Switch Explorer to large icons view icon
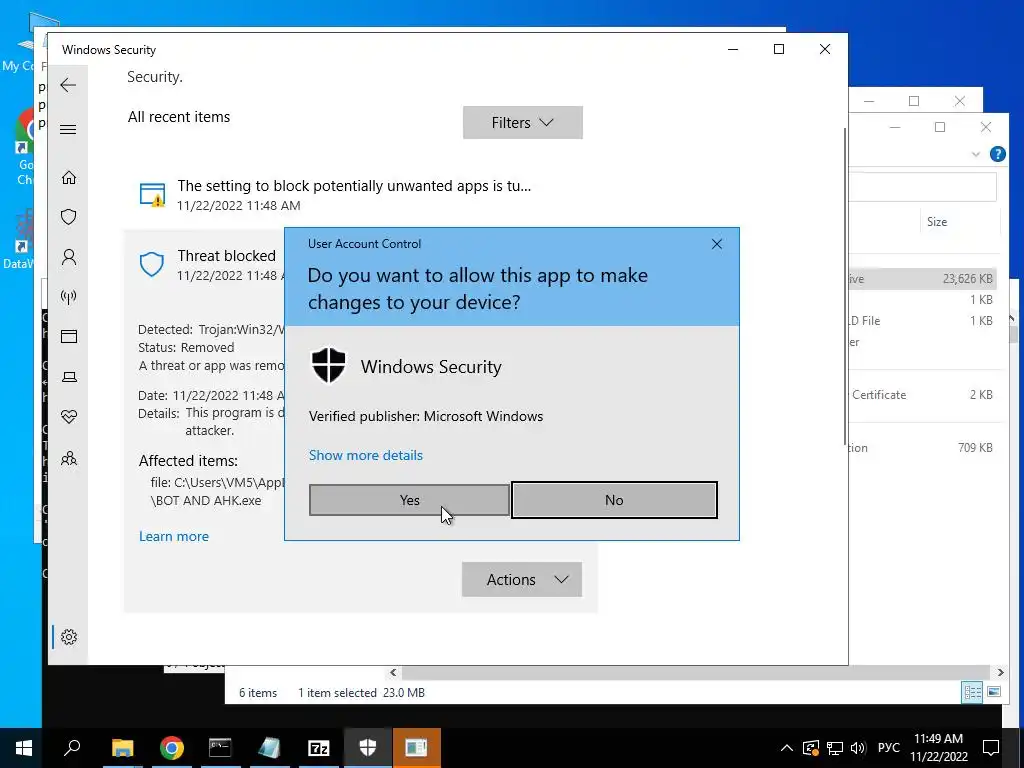This screenshot has height=768, width=1024. (993, 692)
